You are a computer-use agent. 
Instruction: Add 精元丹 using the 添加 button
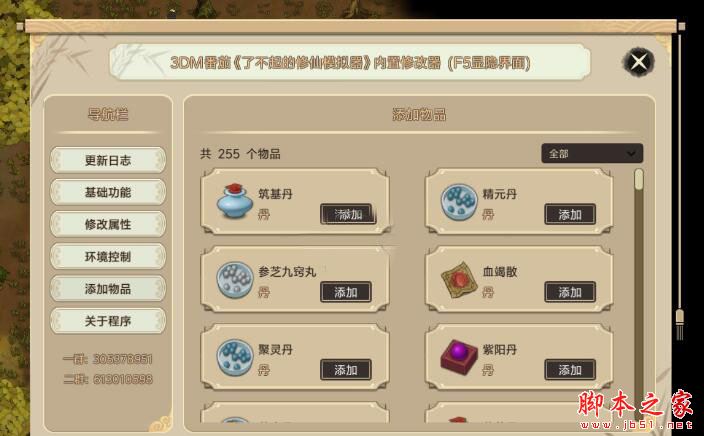point(570,214)
